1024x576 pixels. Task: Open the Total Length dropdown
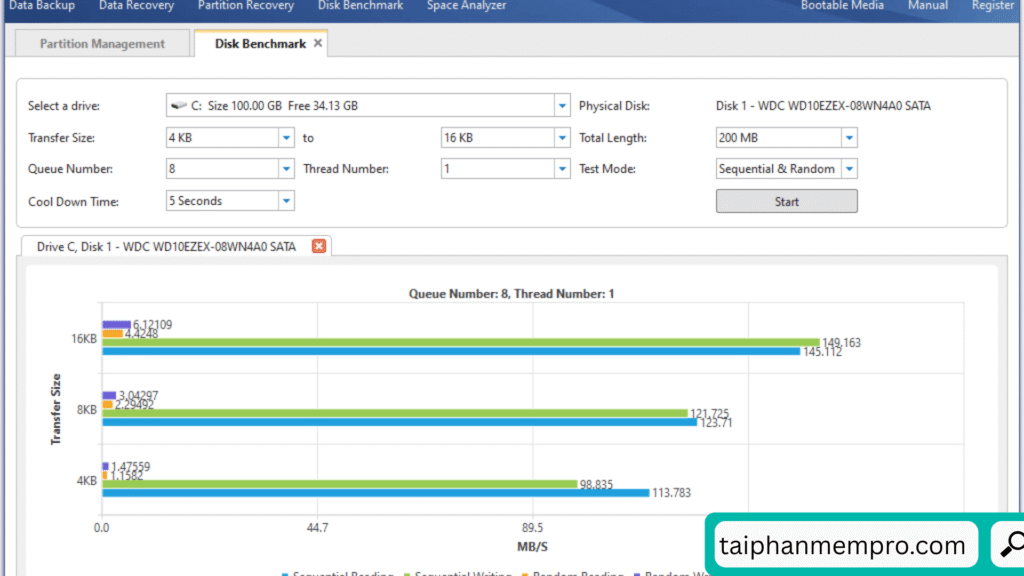pyautogui.click(x=849, y=138)
